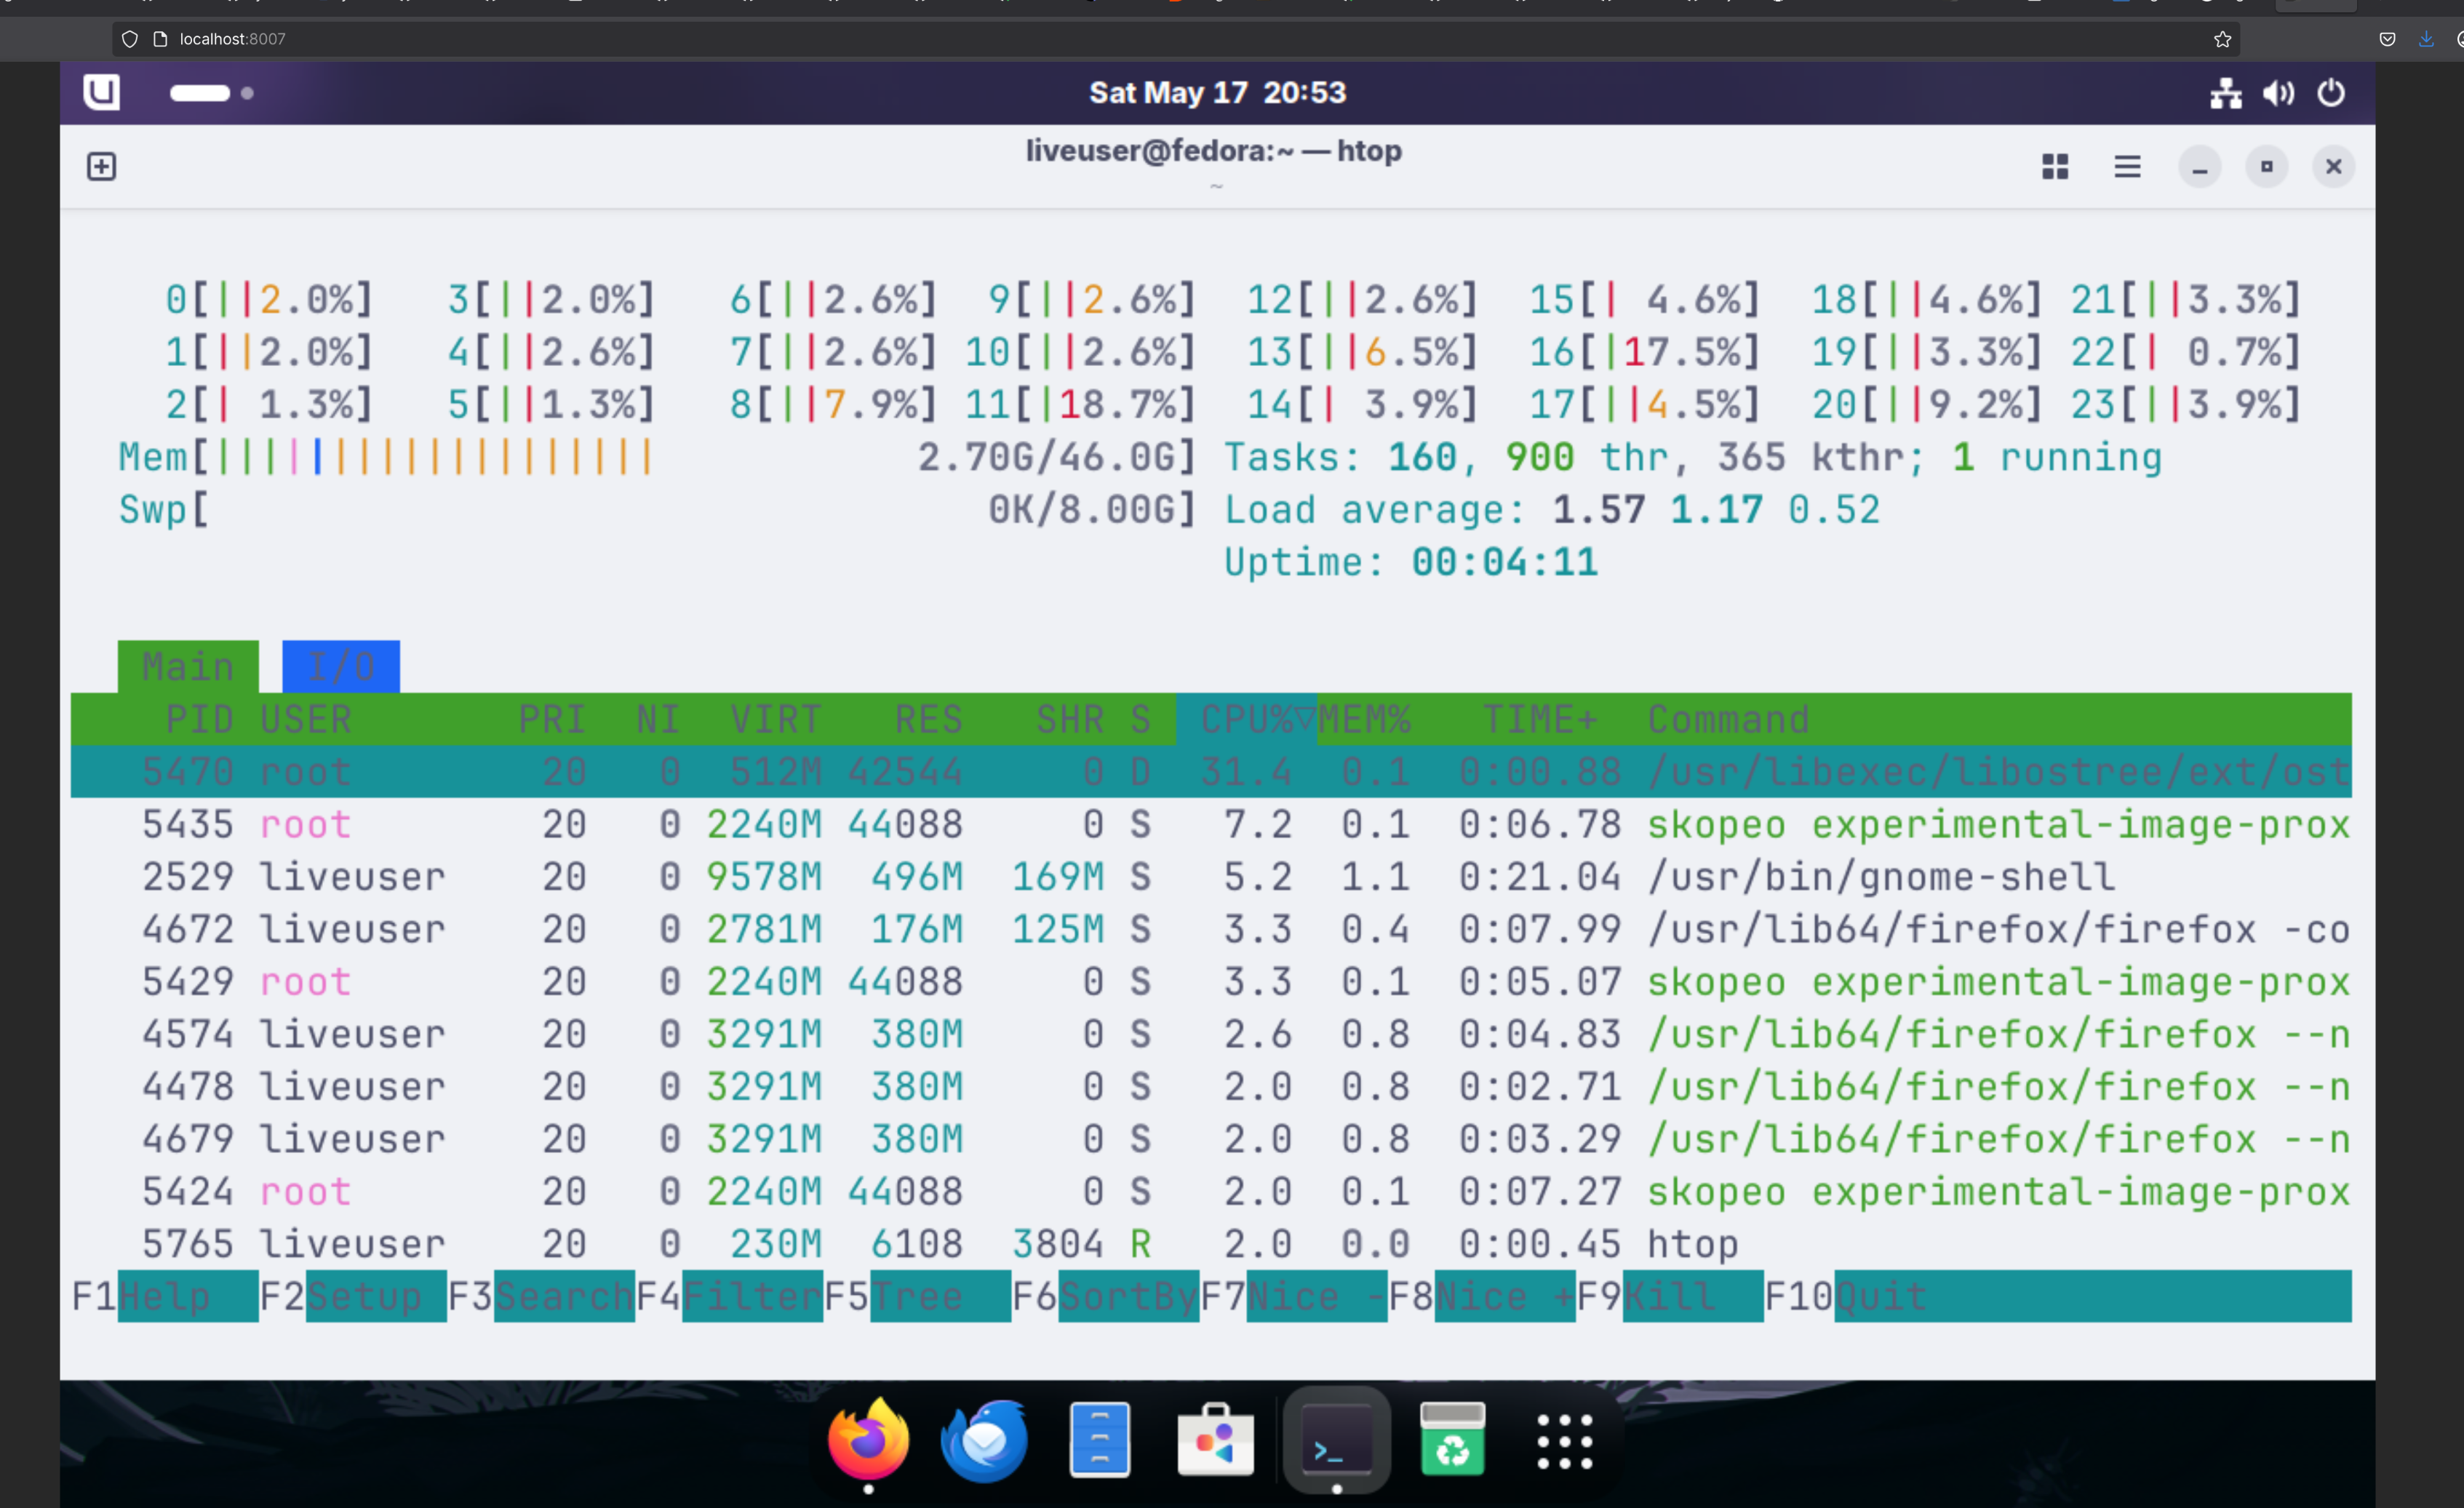Click the power icon in the top bar

point(2331,93)
